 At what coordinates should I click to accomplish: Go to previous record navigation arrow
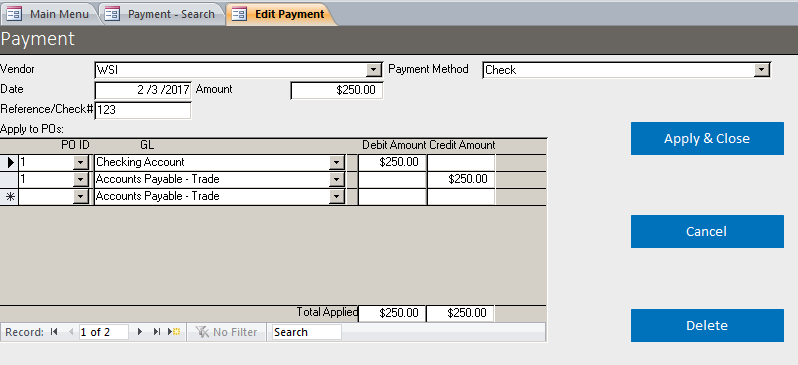pyautogui.click(x=71, y=332)
